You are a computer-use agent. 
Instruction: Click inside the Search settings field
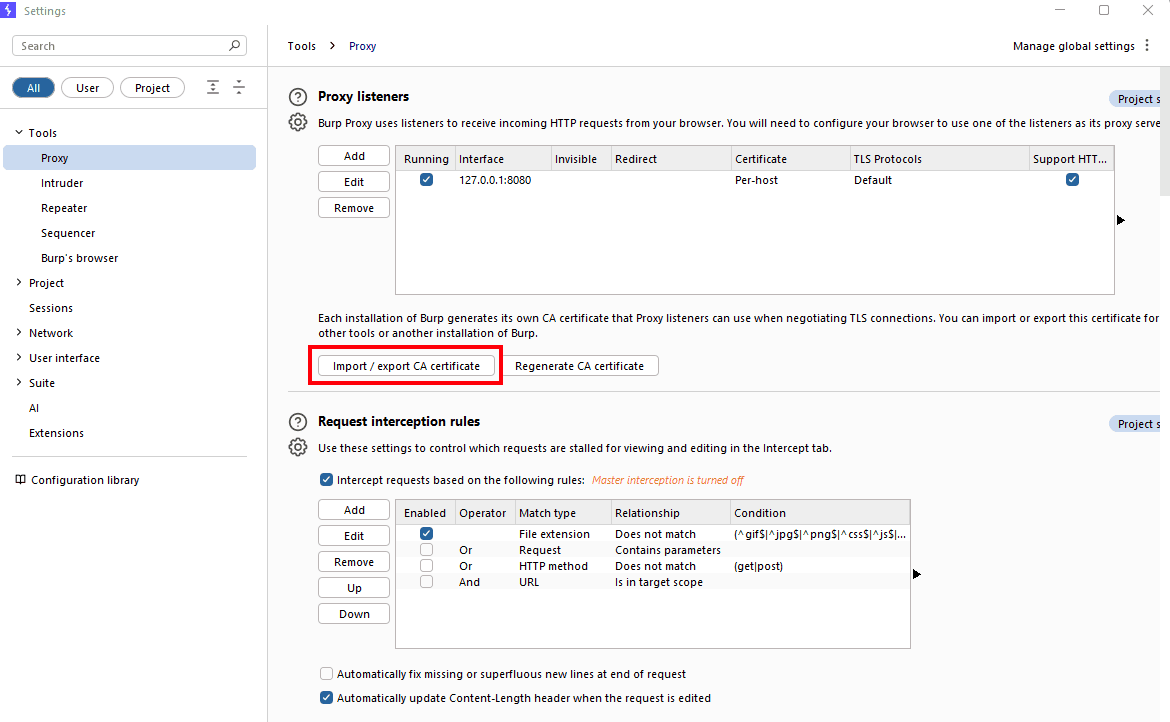pos(120,45)
